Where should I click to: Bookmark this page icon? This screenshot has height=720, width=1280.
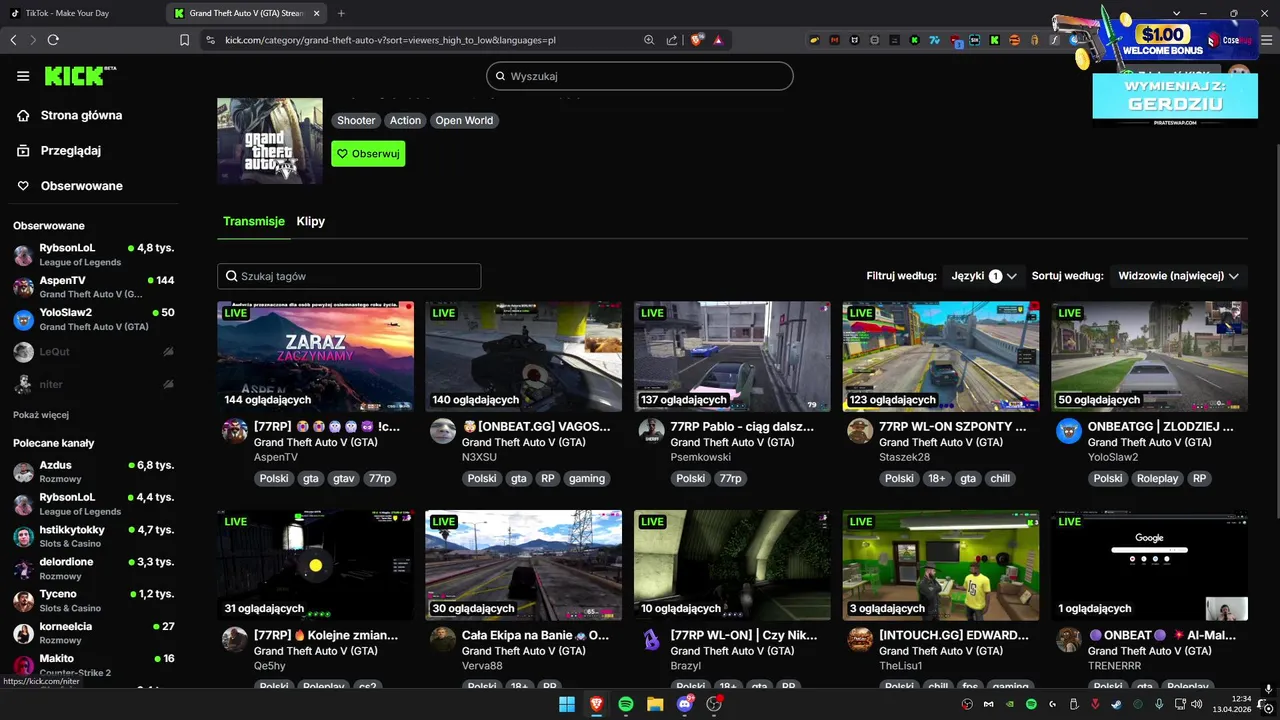tap(184, 40)
